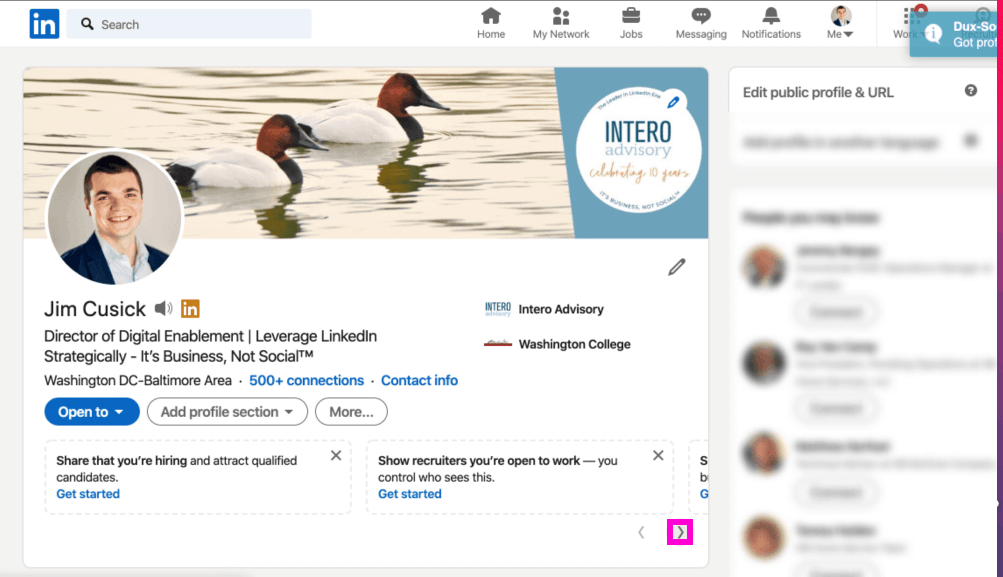View Jim's 500+ connections
This screenshot has width=1003, height=577.
[306, 380]
